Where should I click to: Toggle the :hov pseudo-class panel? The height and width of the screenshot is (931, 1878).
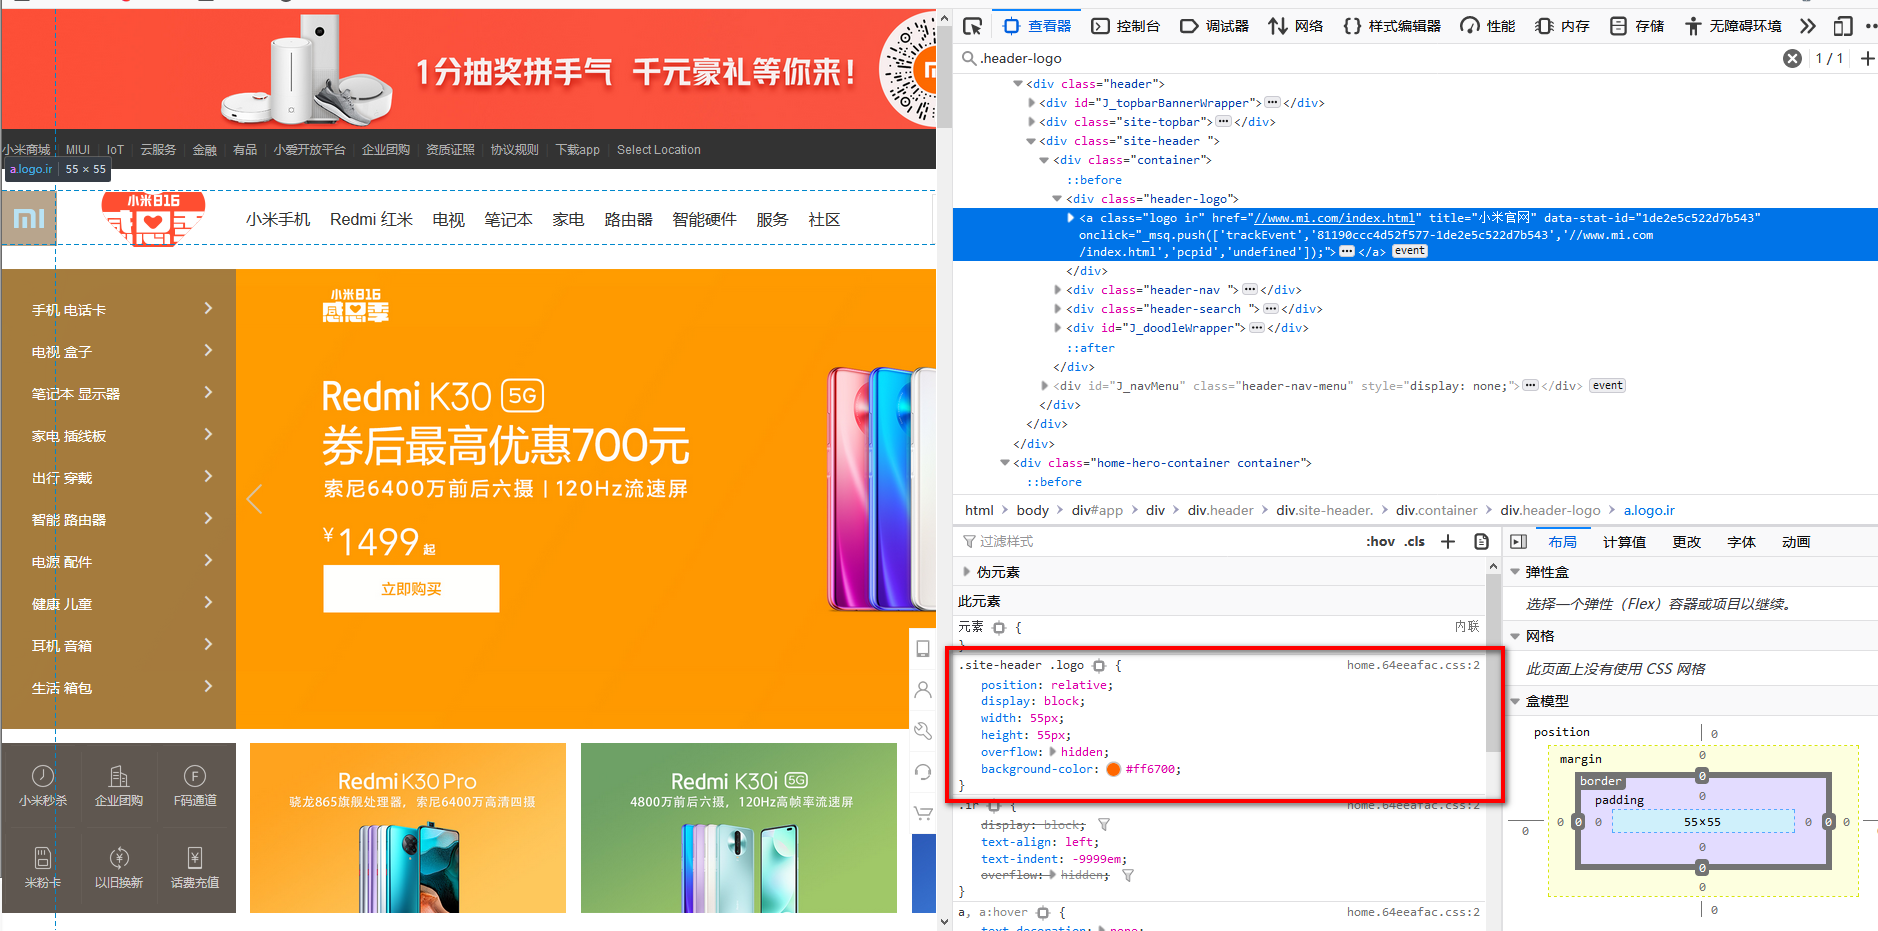1380,541
